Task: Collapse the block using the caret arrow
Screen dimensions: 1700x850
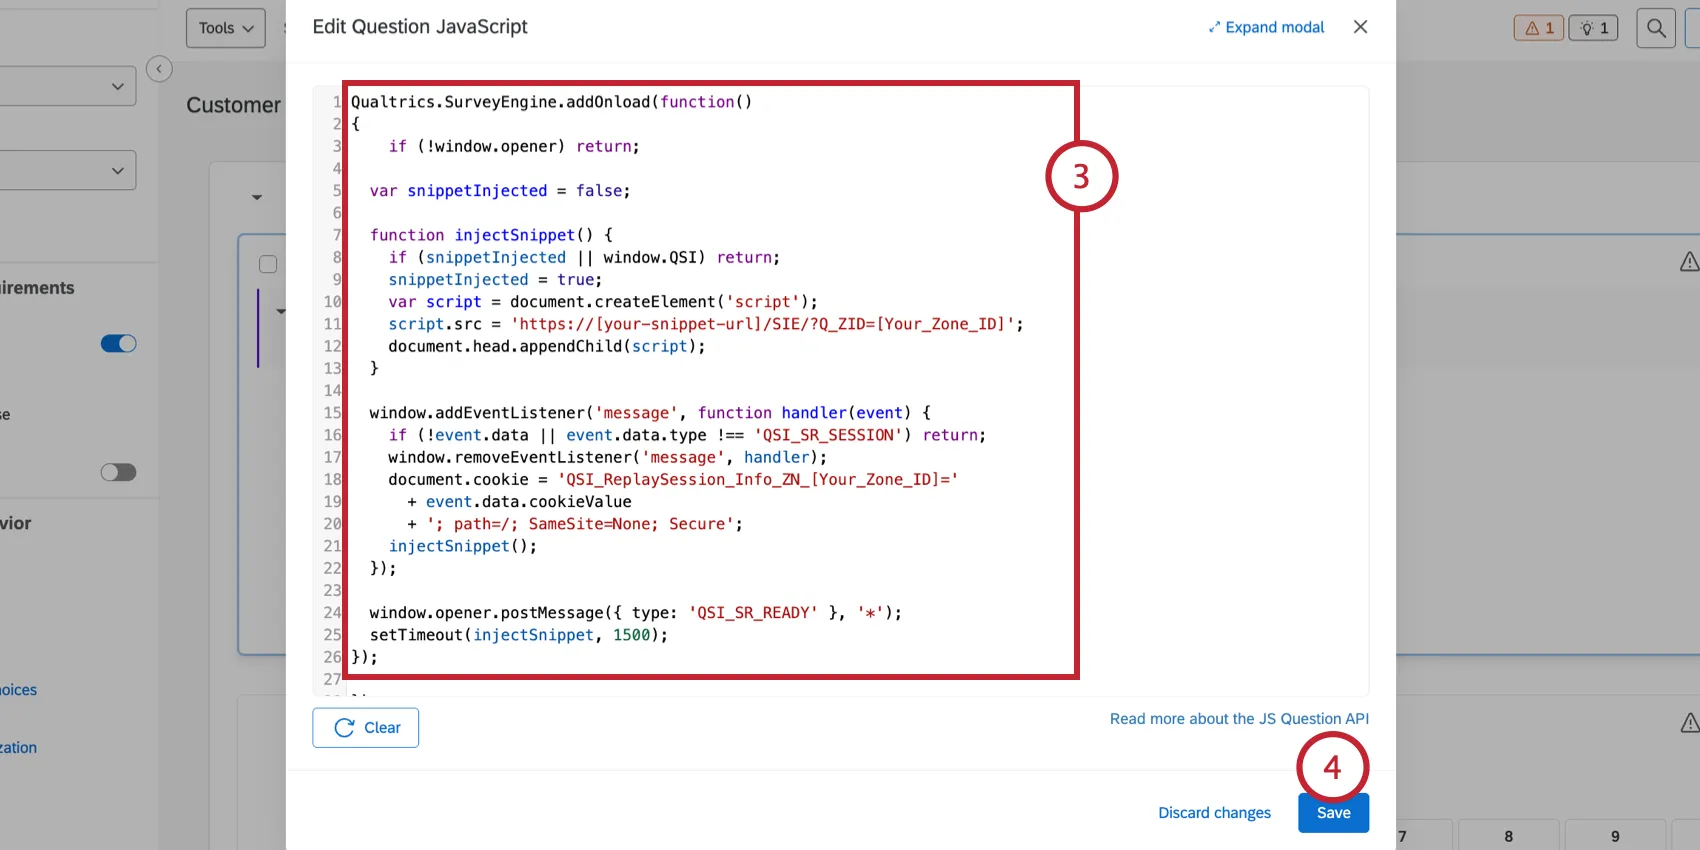Action: pyautogui.click(x=257, y=197)
